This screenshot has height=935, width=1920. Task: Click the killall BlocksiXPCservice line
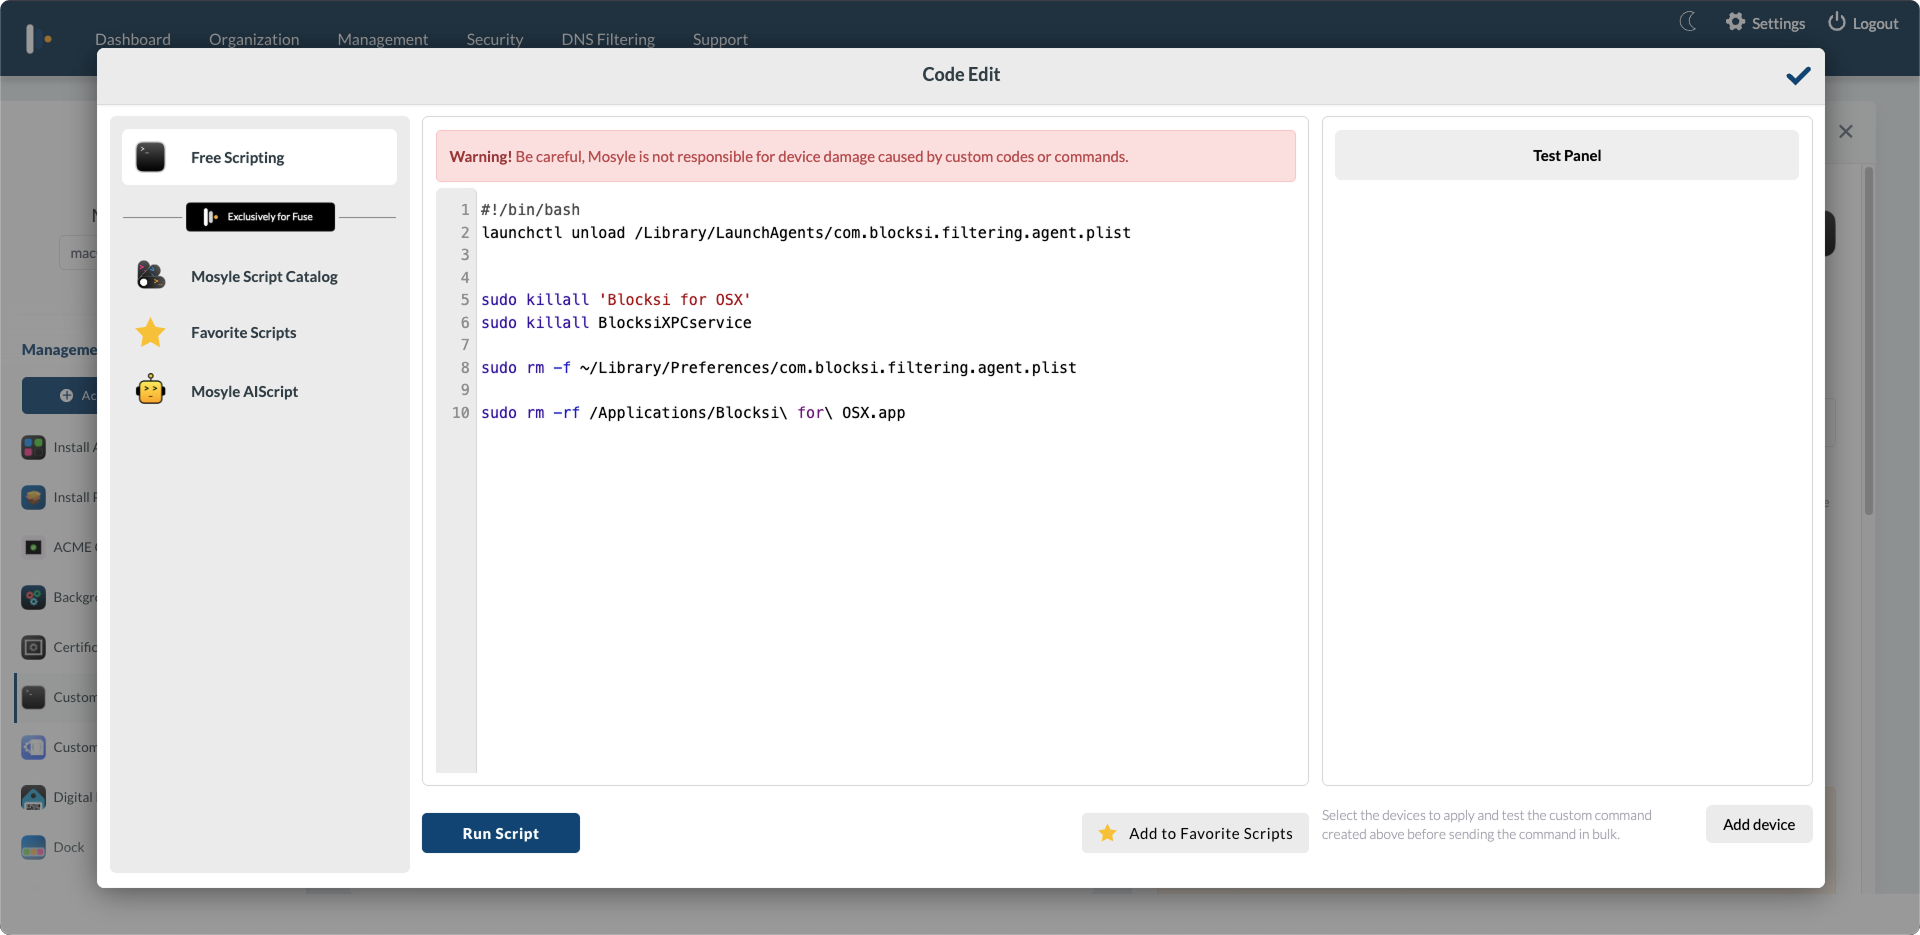[x=616, y=323]
